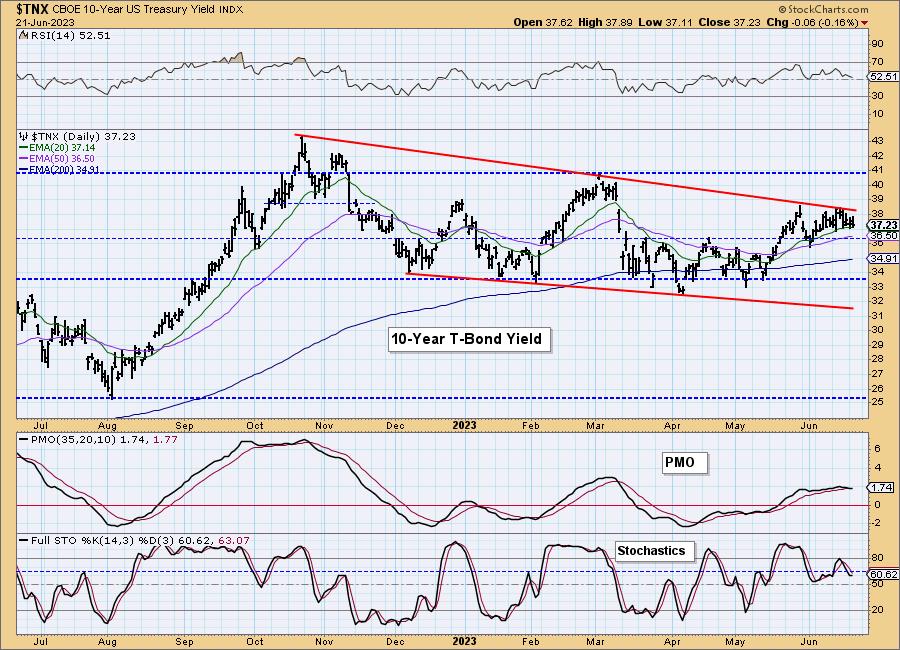Click the RSI current value tag 52.51
The height and width of the screenshot is (650, 900).
coord(883,76)
